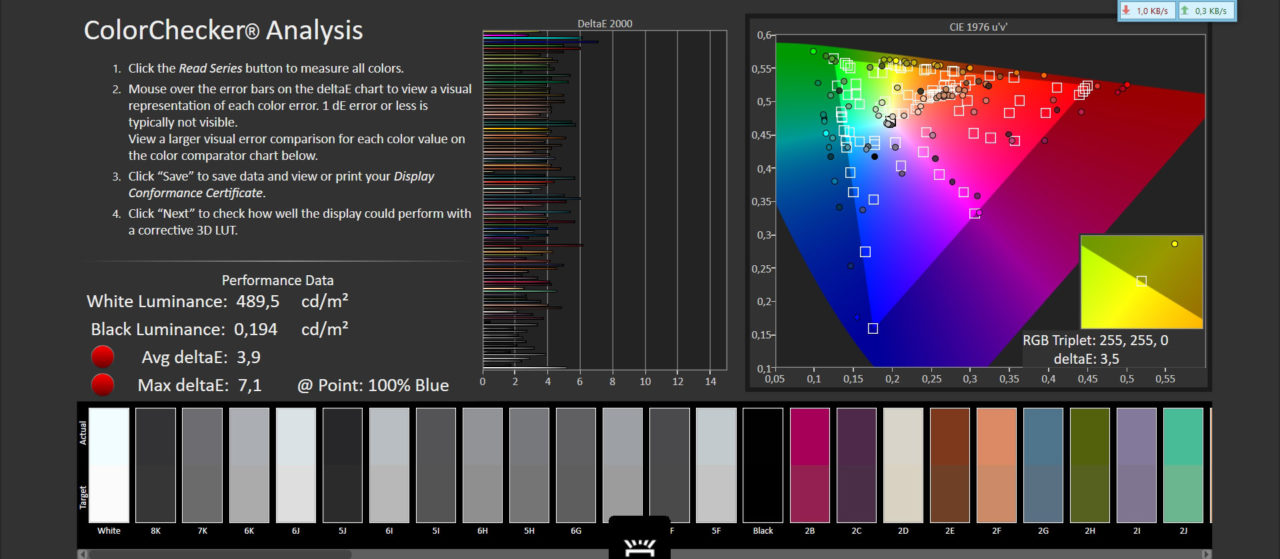Click the meter light icon at bottom center
The width and height of the screenshot is (1280, 559).
click(638, 544)
